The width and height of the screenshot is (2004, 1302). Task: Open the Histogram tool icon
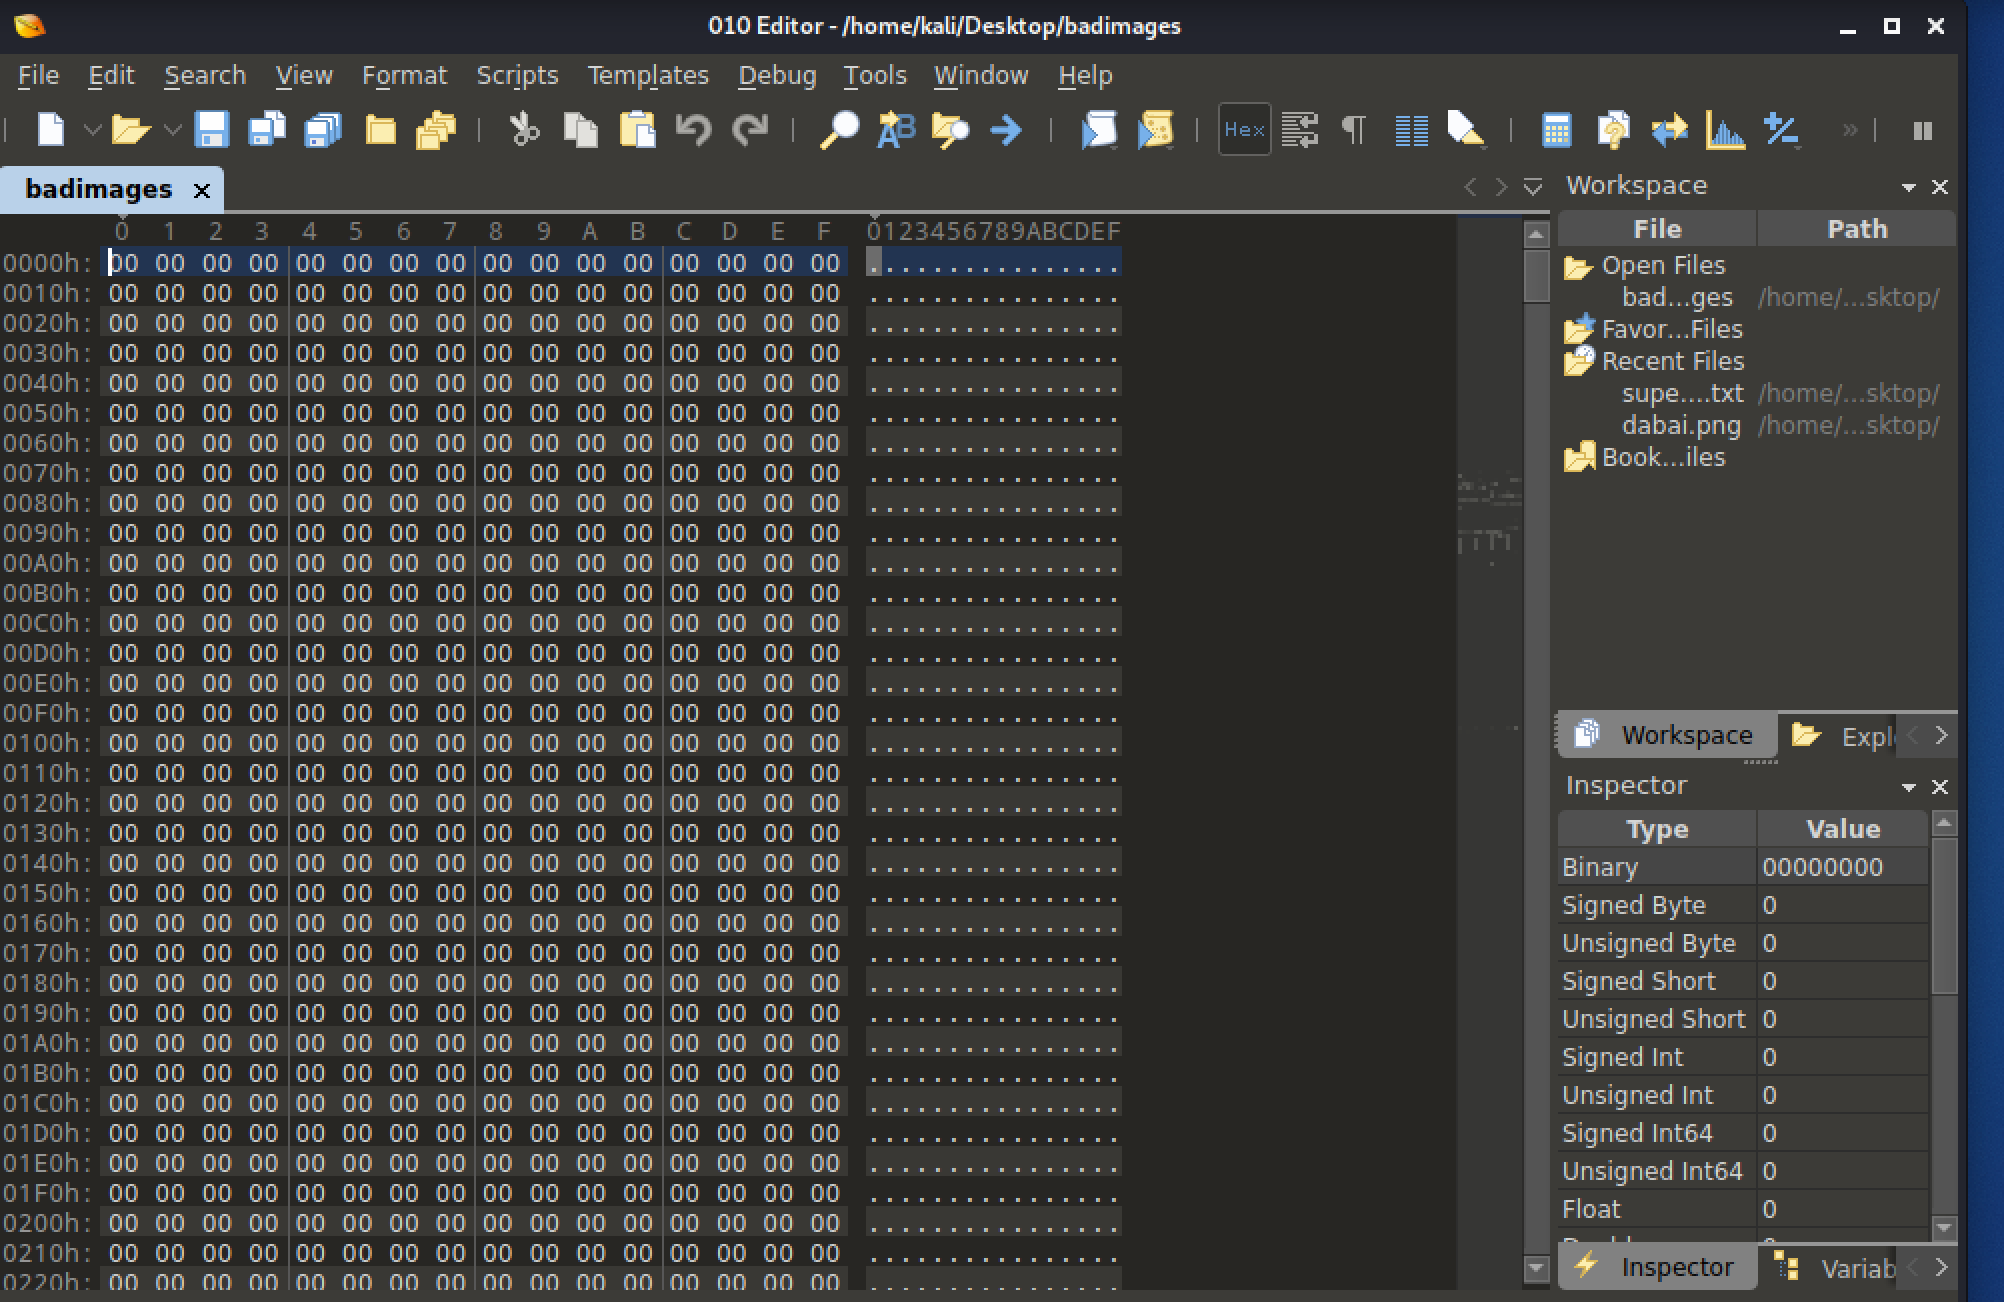click(1725, 130)
